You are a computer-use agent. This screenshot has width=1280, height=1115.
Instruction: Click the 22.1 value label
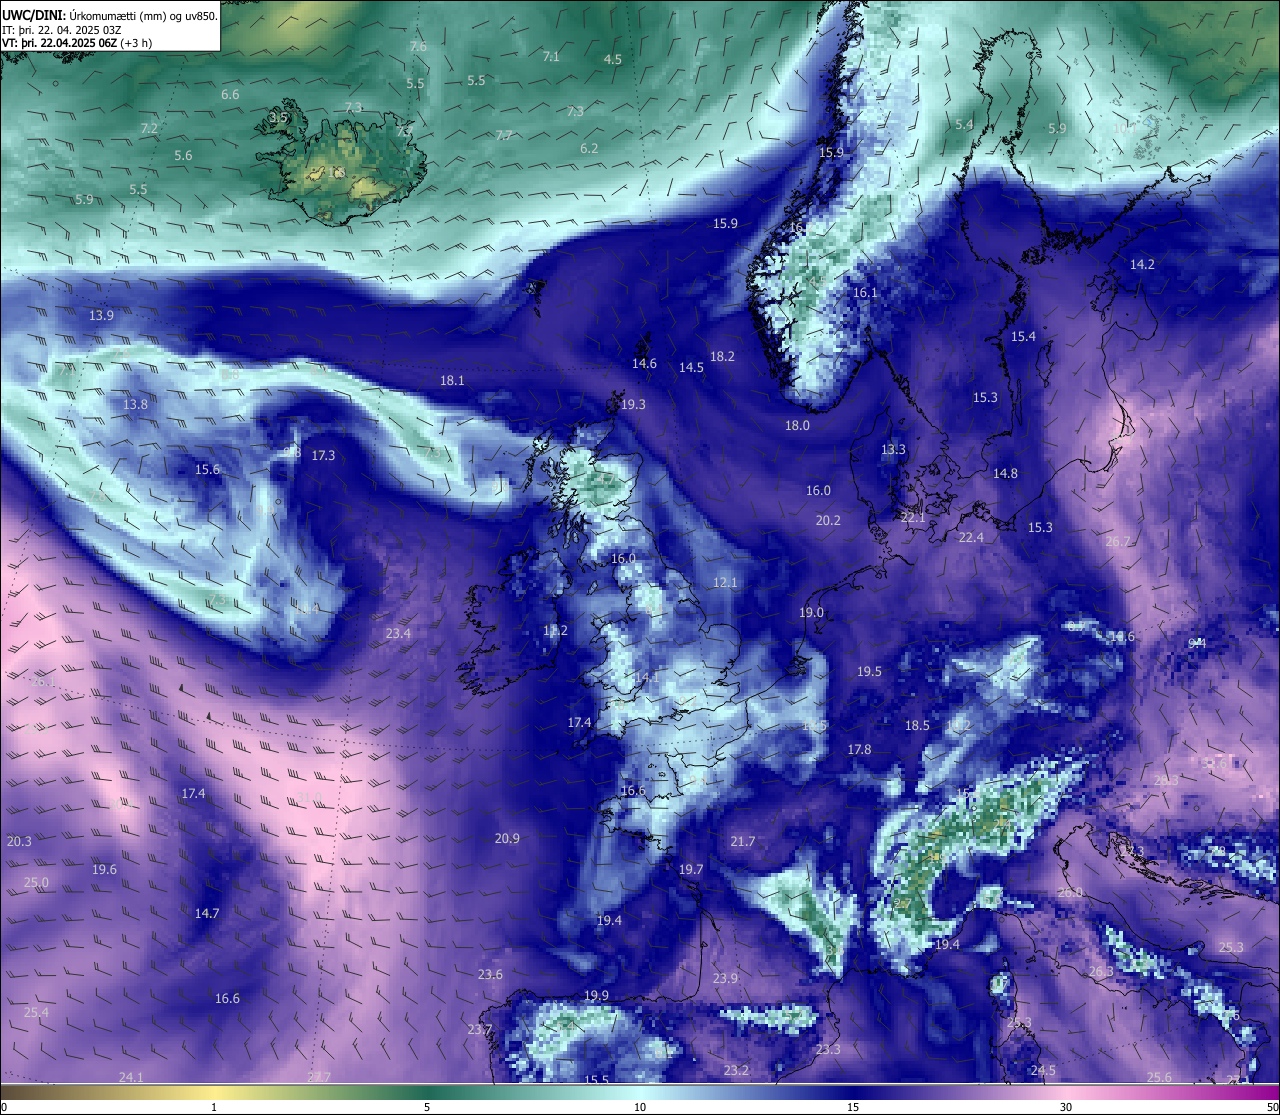pos(913,518)
